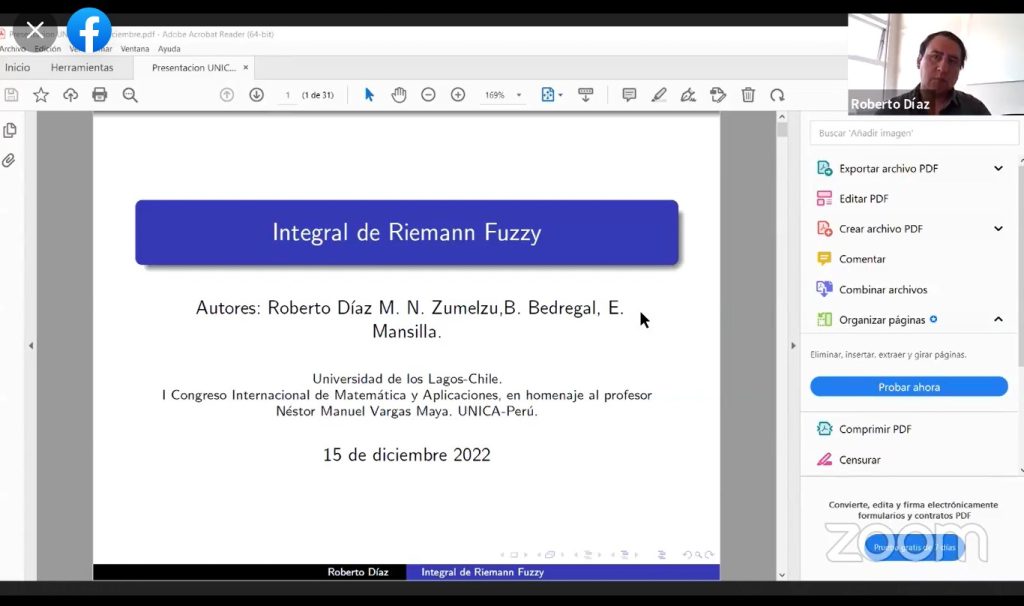Click the zoom in plus icon

(458, 95)
